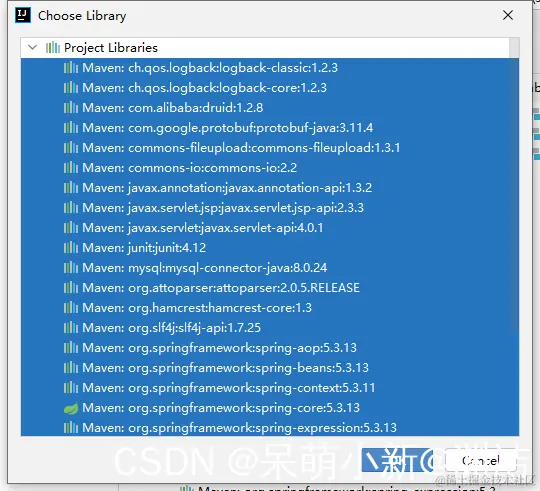This screenshot has height=491, width=540.
Task: Click the javax.servlet.jsp-api:2.3.3 library icon
Action: 71,208
